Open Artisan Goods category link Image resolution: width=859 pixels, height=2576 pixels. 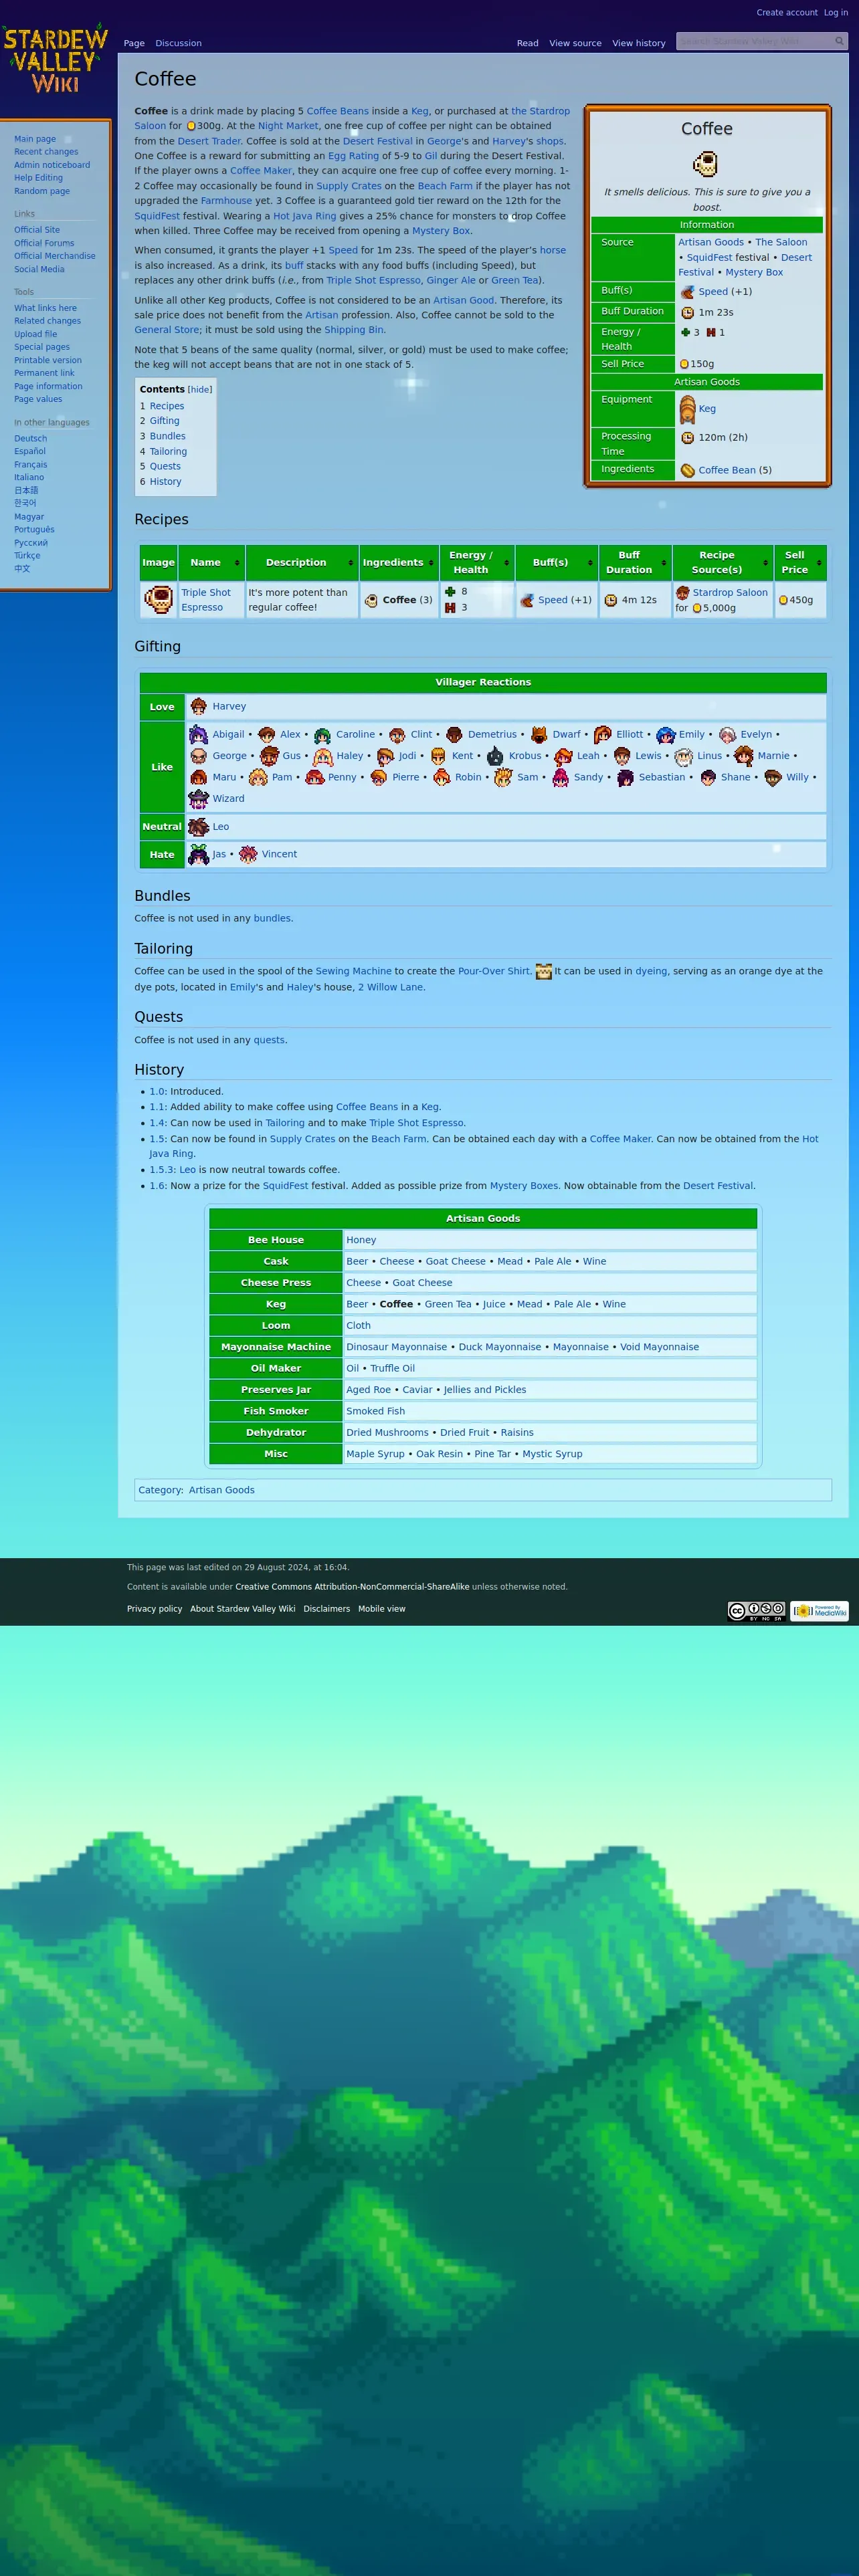click(222, 1490)
